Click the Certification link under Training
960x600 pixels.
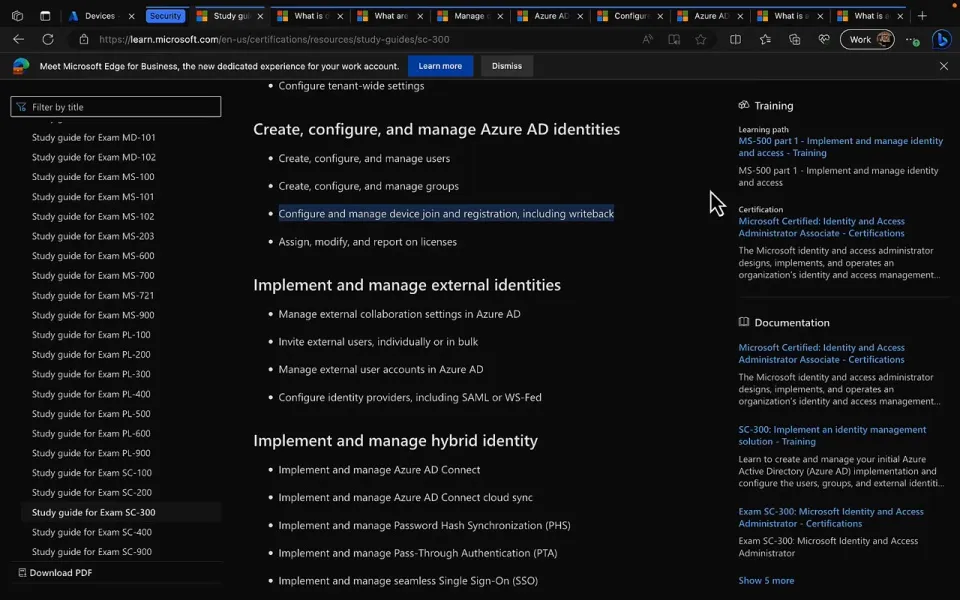click(821, 227)
